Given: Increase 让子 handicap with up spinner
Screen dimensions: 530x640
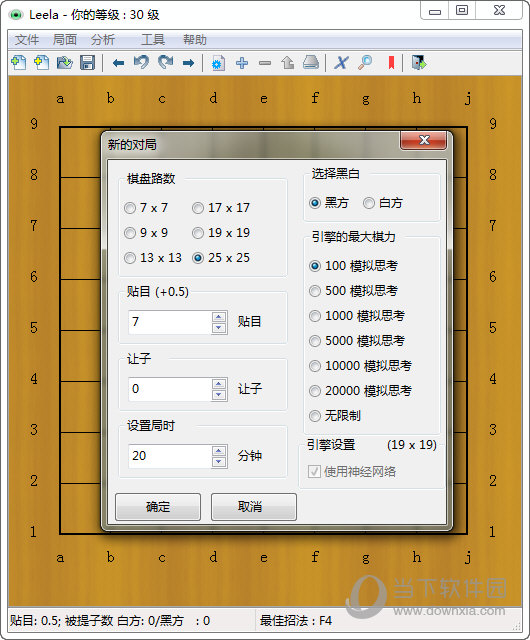Looking at the screenshot, I should tap(219, 384).
